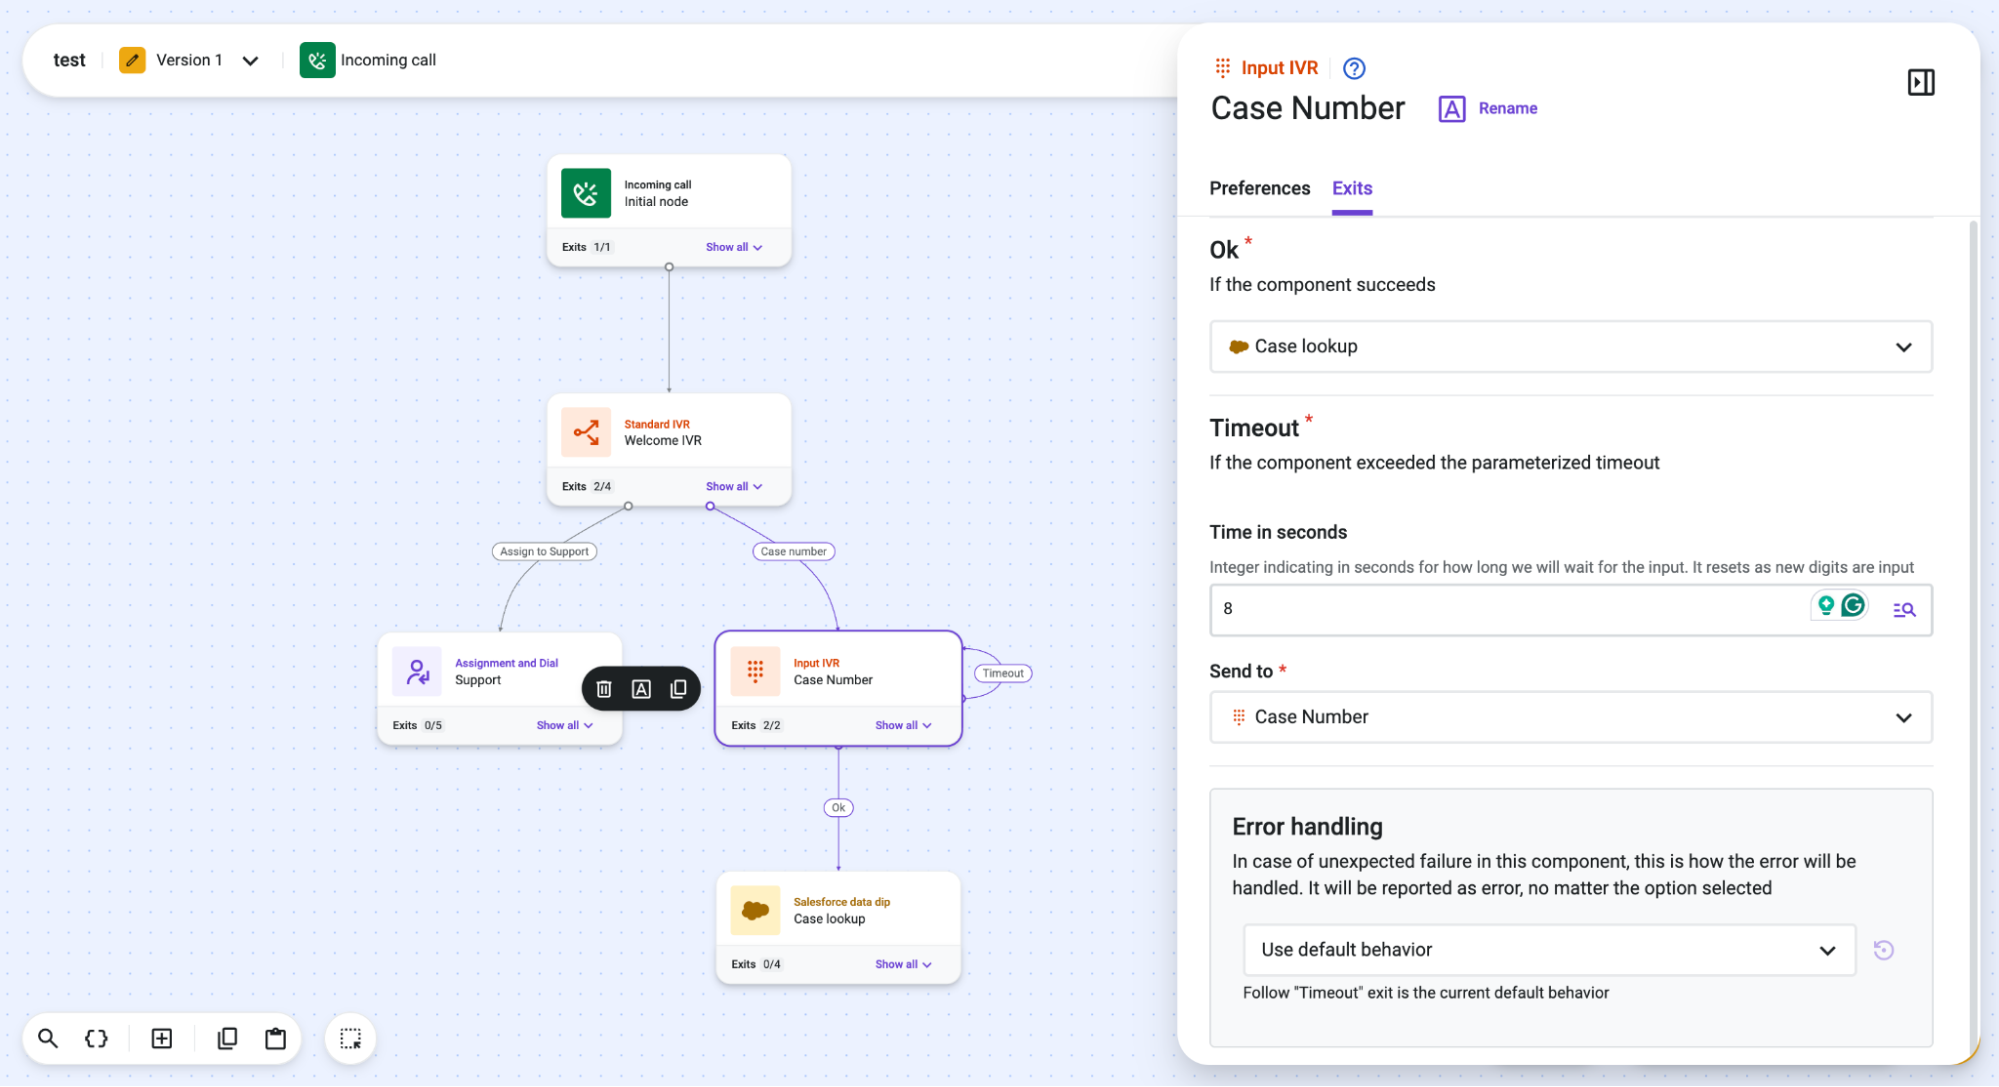Expand Show all on Welcome IVR node

point(733,486)
